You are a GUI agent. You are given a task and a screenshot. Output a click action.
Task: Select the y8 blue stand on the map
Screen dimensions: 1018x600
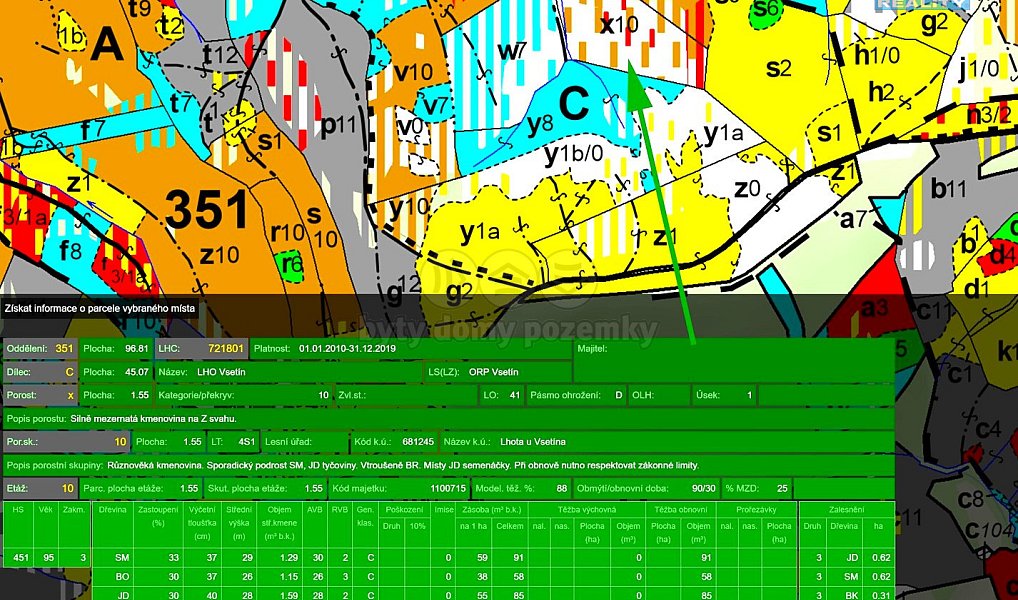pyautogui.click(x=540, y=125)
